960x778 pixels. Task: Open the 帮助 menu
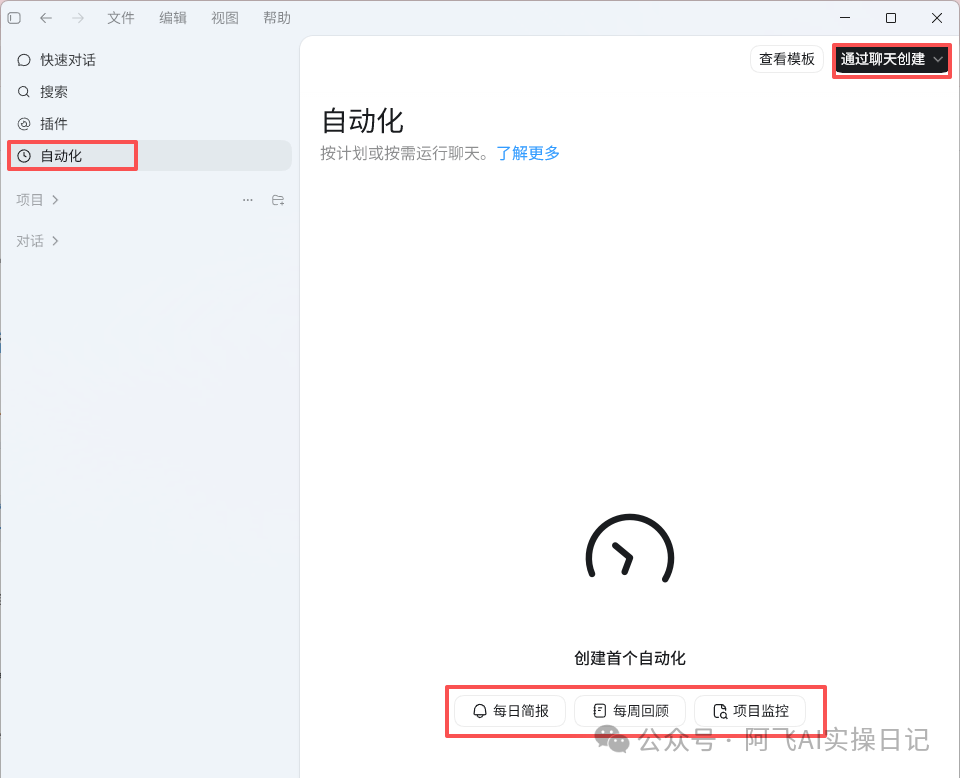pyautogui.click(x=277, y=18)
